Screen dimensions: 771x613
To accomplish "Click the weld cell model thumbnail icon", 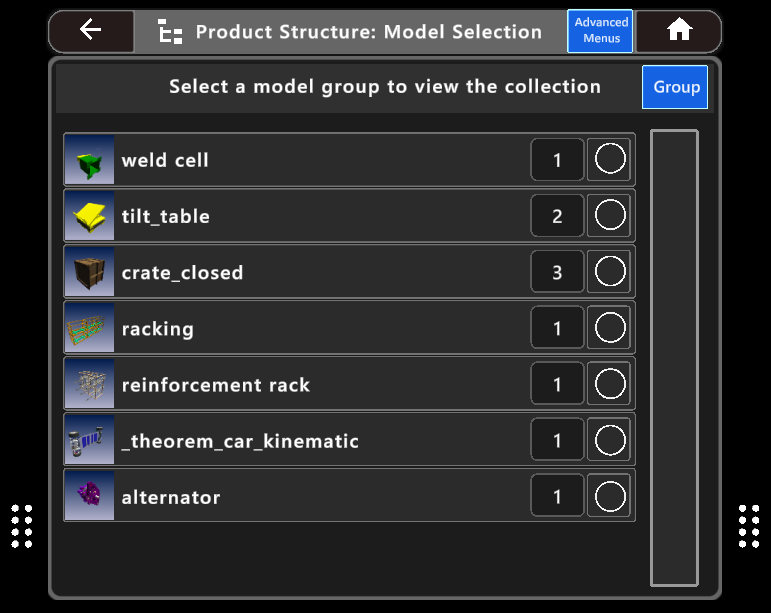I will coord(89,160).
